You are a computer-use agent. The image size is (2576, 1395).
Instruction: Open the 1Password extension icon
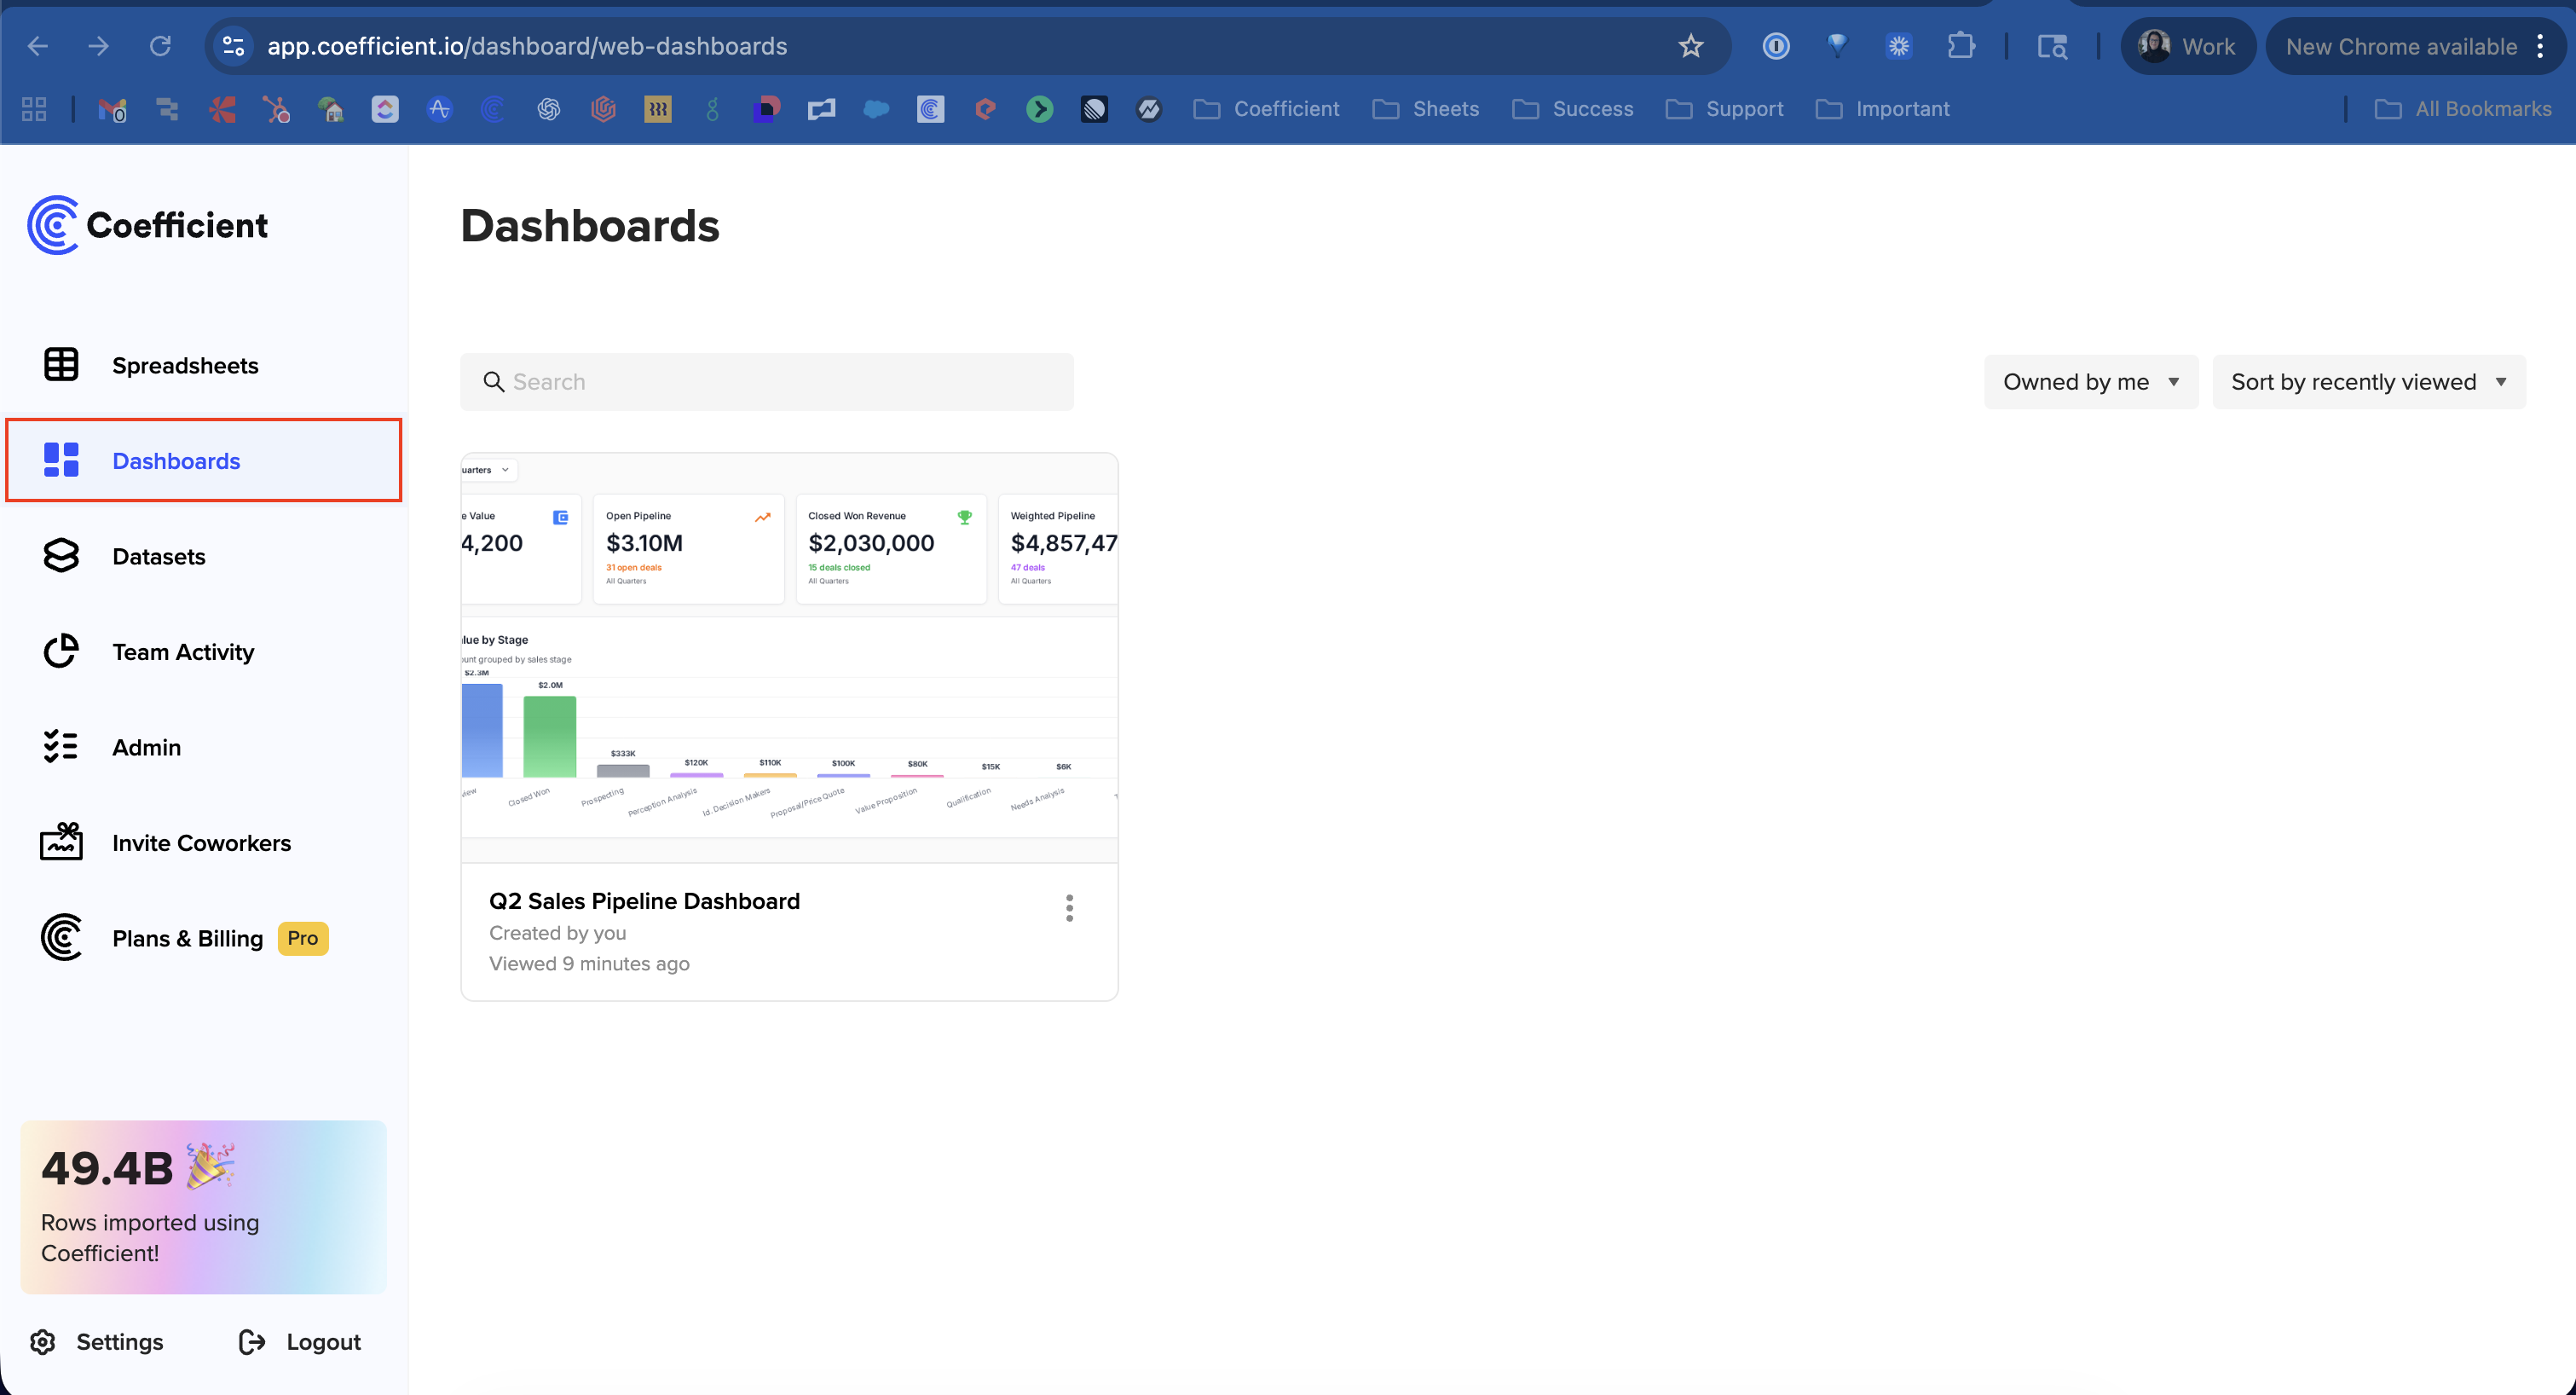tap(1776, 46)
